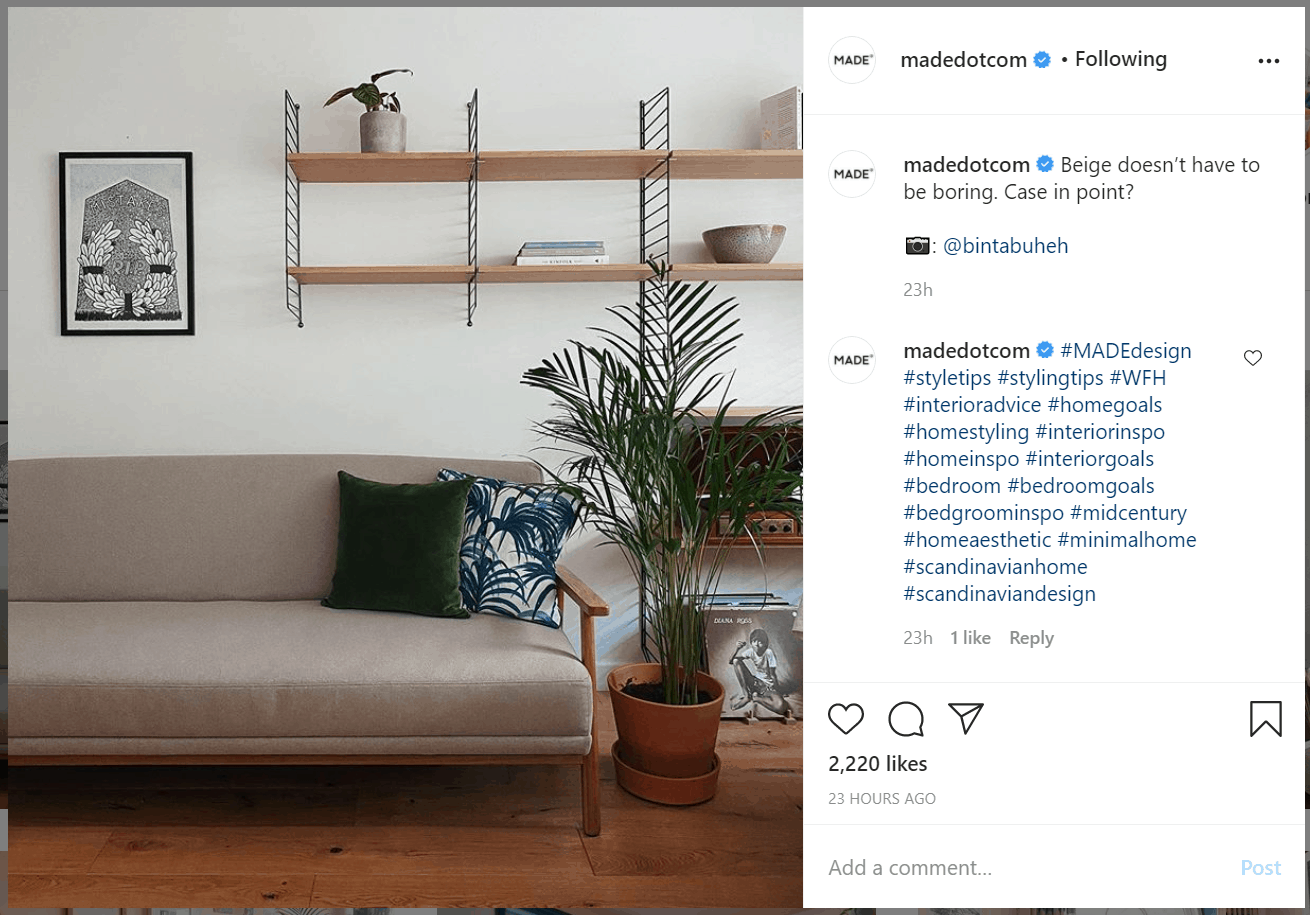The height and width of the screenshot is (915, 1310).
Task: Click the Post comment button
Action: (x=1261, y=868)
